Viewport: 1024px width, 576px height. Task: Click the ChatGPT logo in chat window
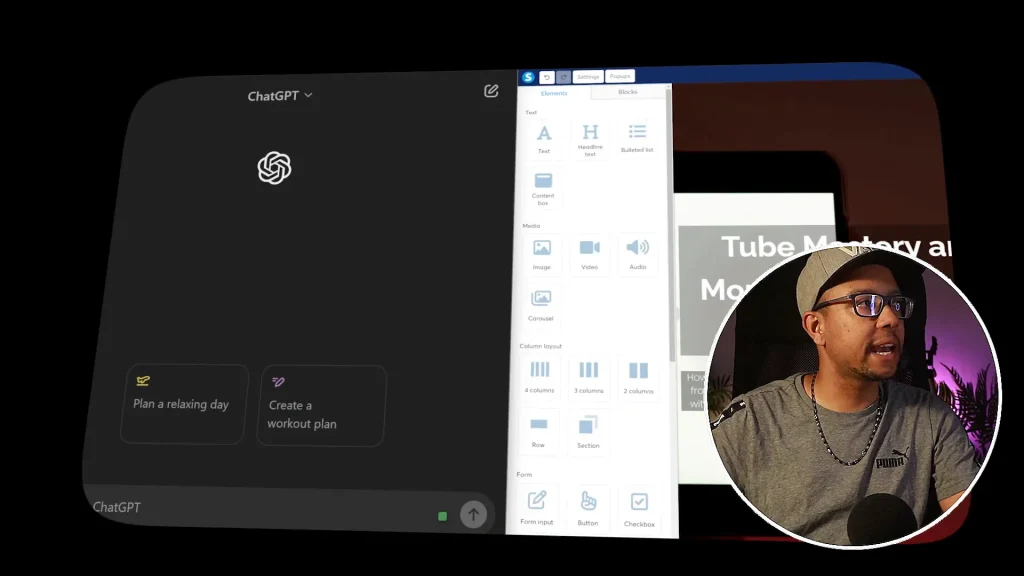[274, 168]
